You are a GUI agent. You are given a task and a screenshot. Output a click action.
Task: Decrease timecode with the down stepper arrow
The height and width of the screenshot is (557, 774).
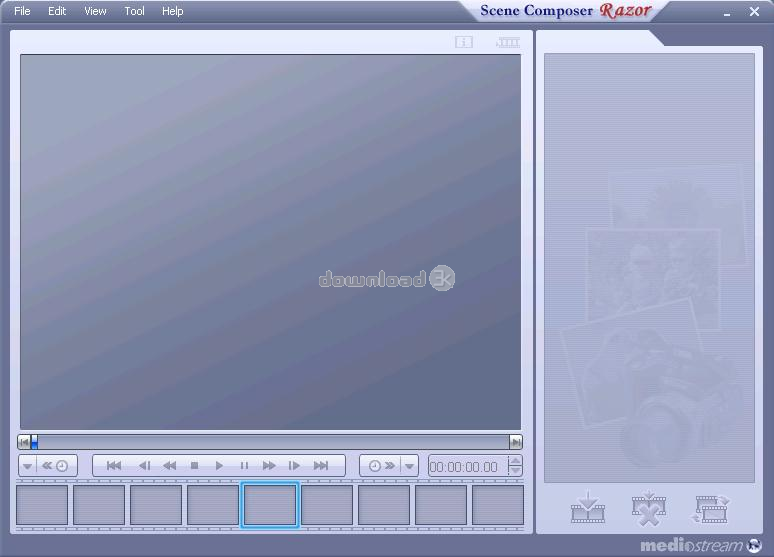[515, 471]
